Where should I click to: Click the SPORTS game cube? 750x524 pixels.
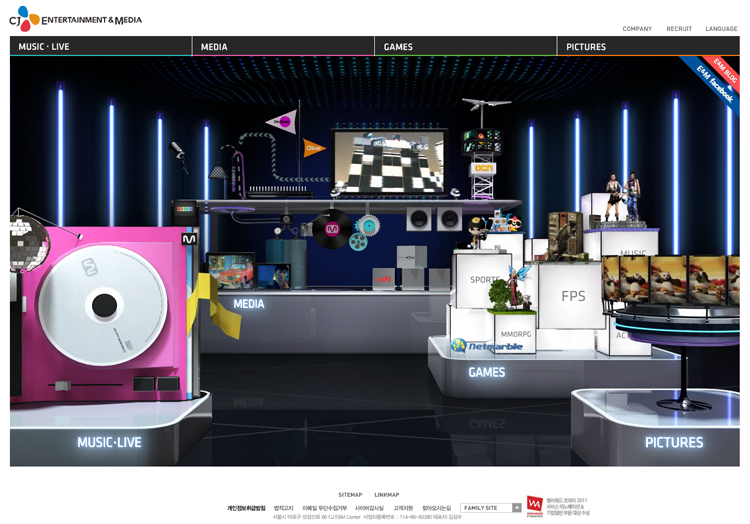pos(482,281)
